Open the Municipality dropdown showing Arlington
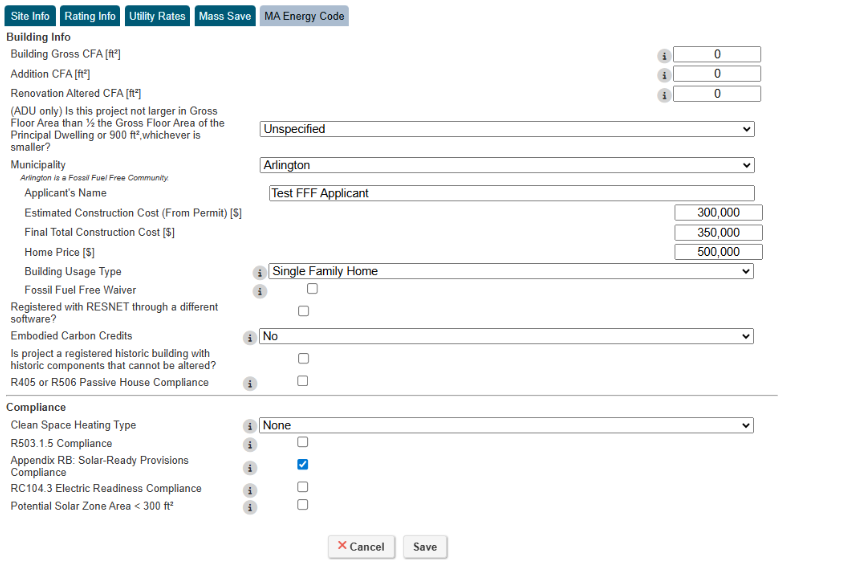 507,165
